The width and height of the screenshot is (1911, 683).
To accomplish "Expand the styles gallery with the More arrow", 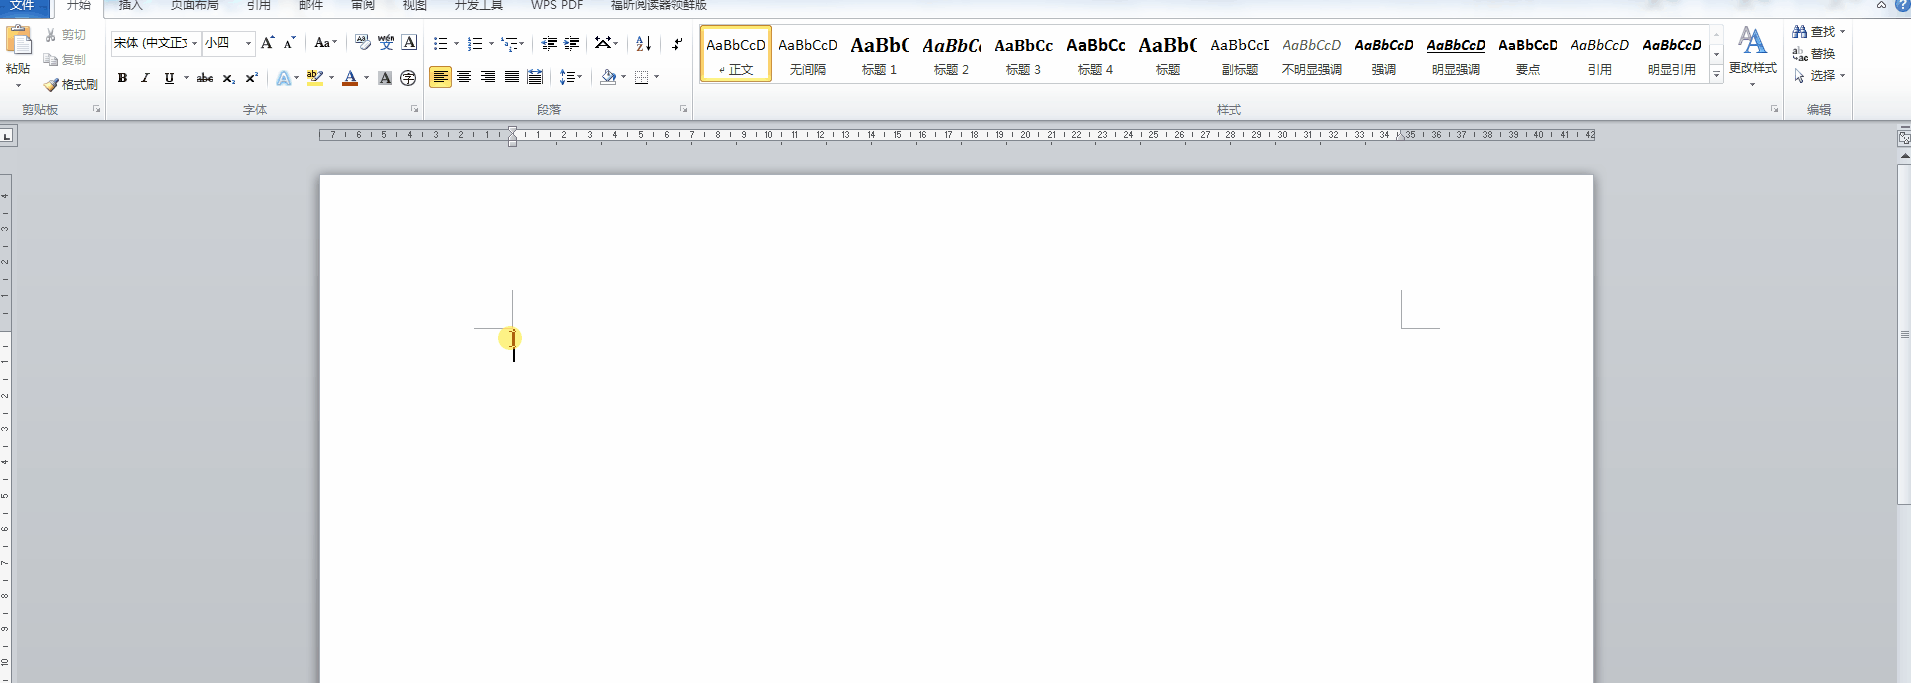I will coord(1717,74).
